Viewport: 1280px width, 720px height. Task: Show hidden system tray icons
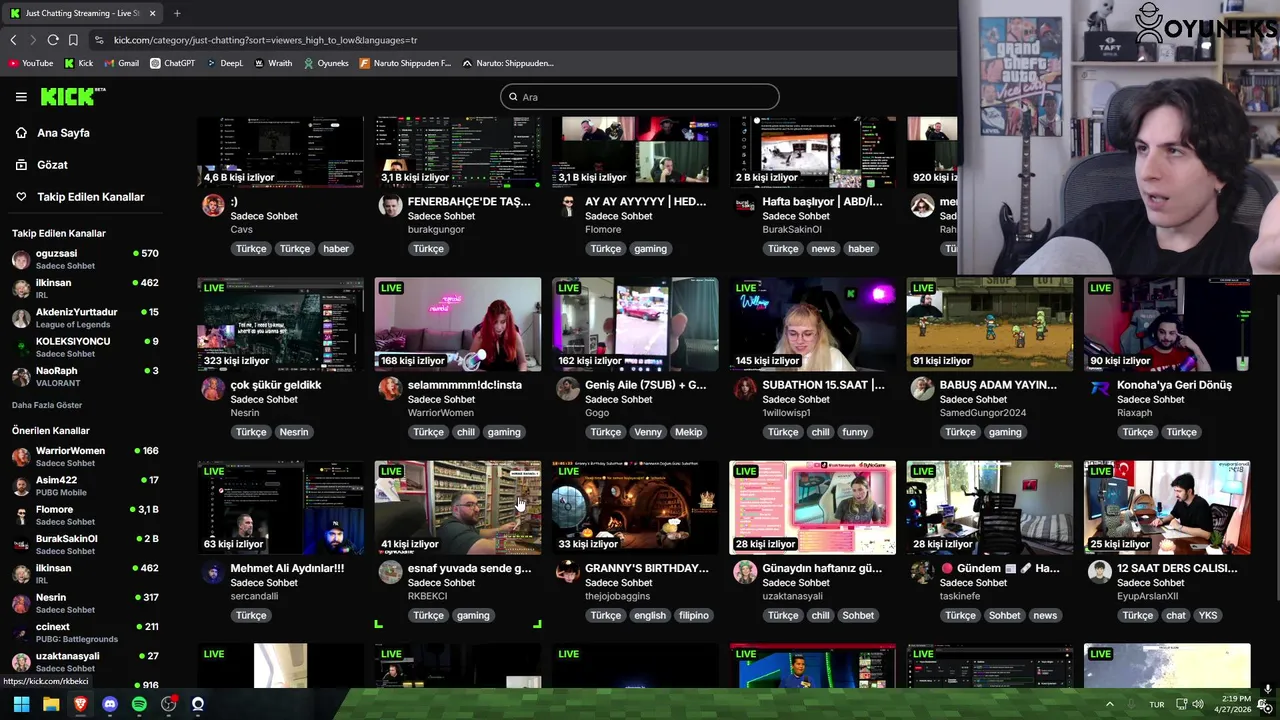tap(1109, 704)
